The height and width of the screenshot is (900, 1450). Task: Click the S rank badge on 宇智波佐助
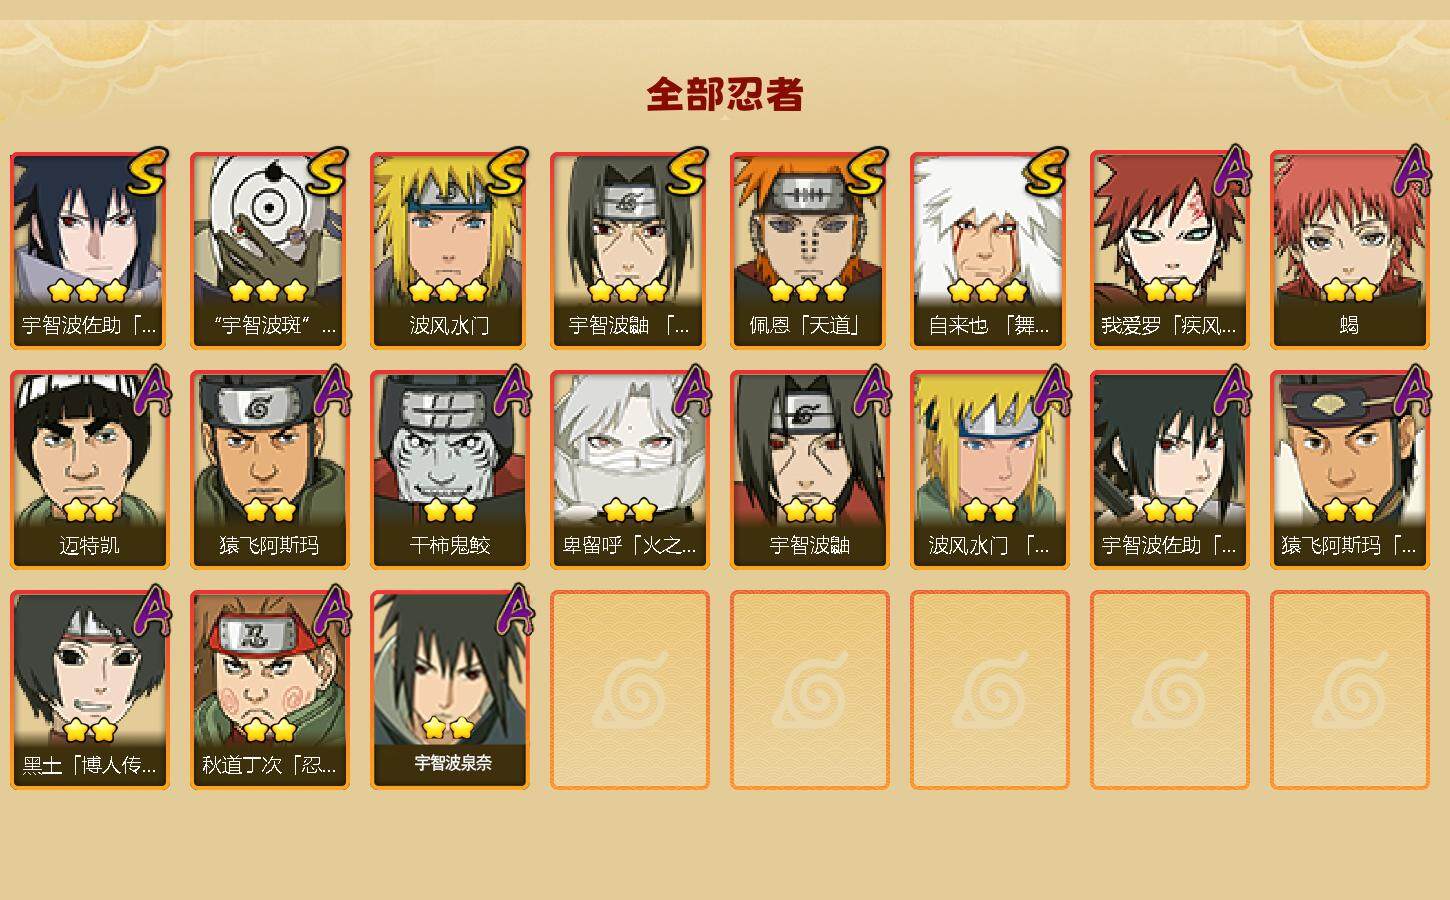coord(147,171)
